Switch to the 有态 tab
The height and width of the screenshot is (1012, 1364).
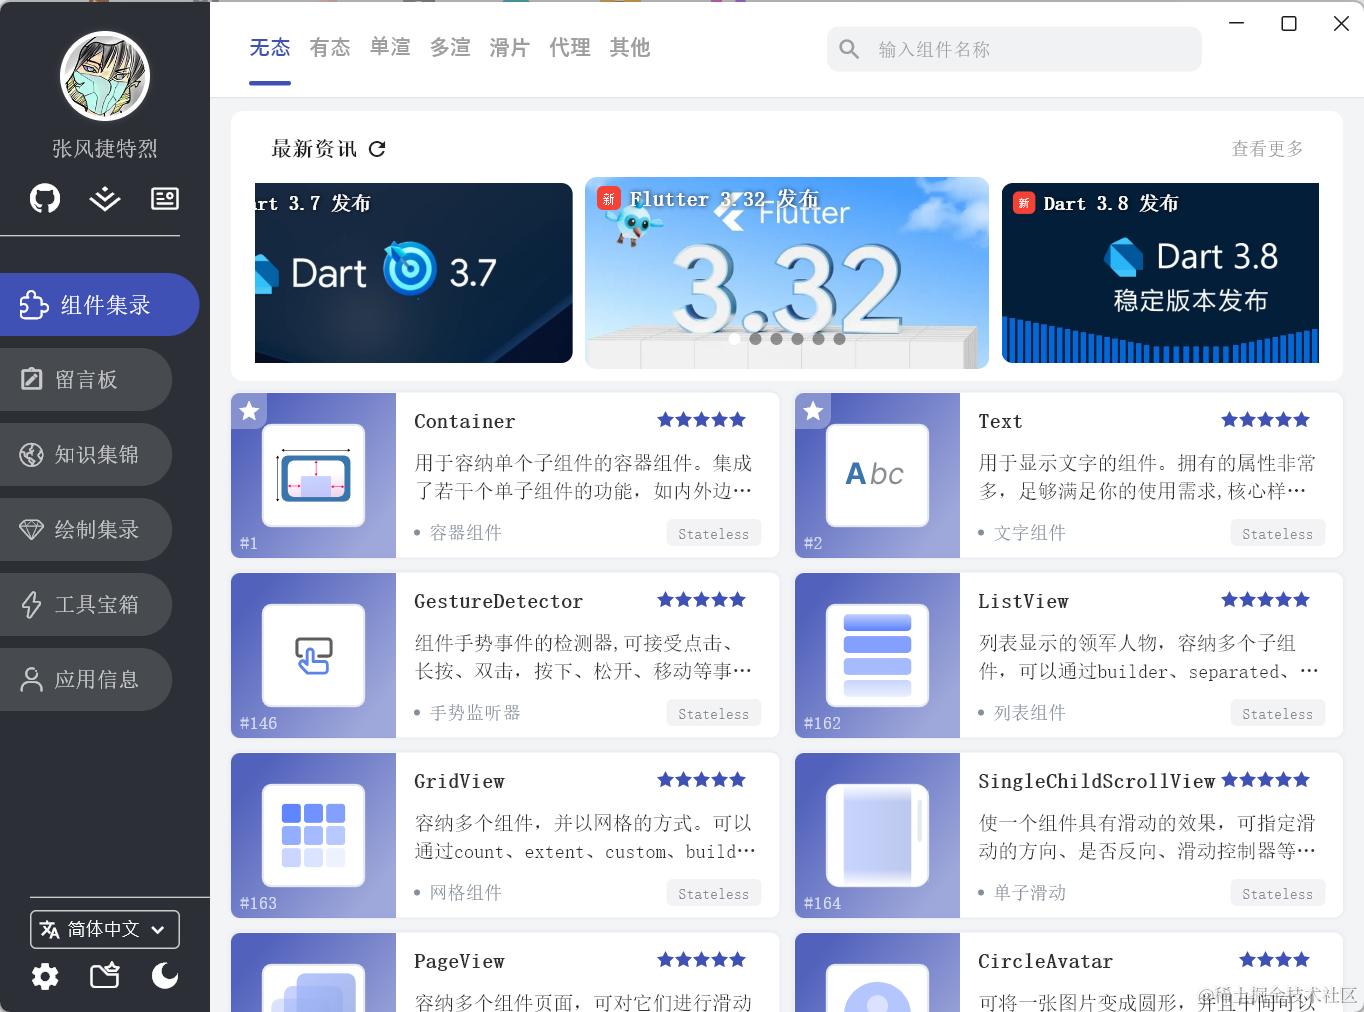click(x=330, y=48)
